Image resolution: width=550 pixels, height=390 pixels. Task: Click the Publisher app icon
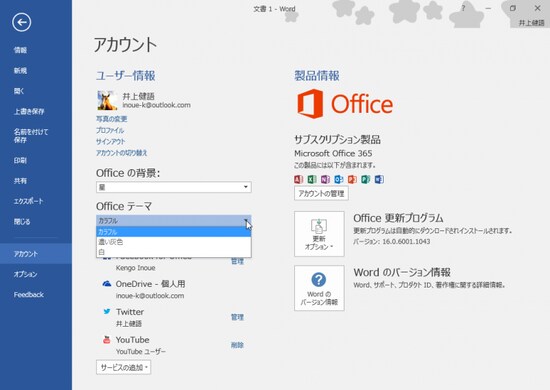pyautogui.click(x=365, y=179)
